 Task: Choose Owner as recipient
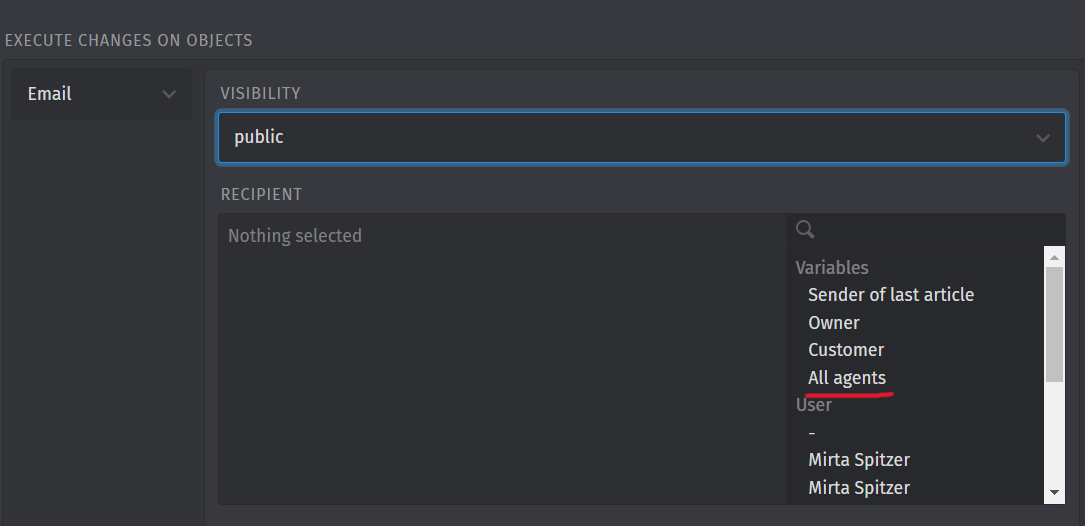(834, 323)
